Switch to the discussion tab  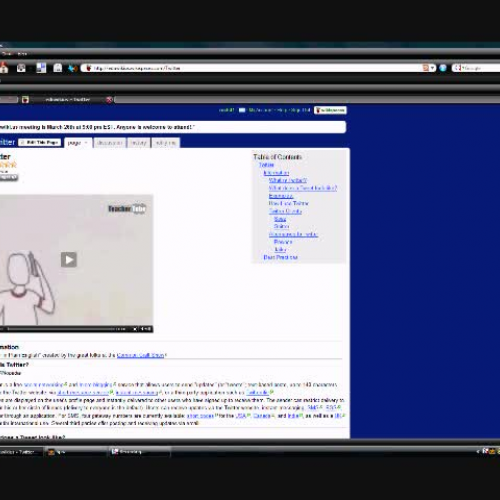pyautogui.click(x=109, y=143)
